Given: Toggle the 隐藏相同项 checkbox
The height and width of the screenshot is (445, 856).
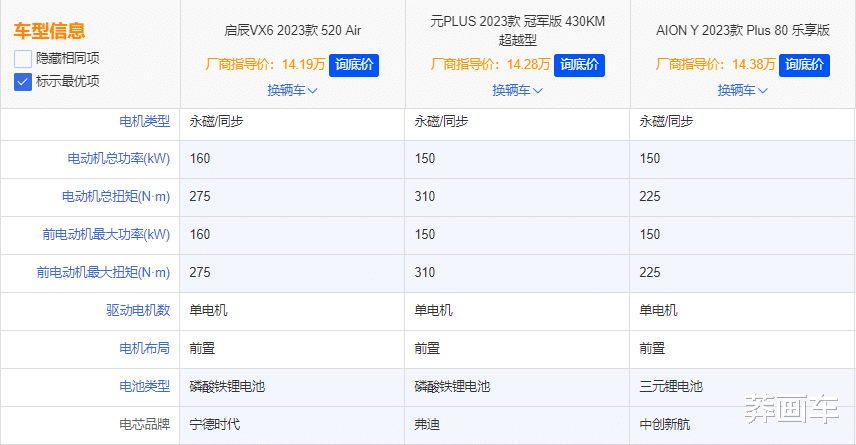Looking at the screenshot, I should click(x=24, y=58).
